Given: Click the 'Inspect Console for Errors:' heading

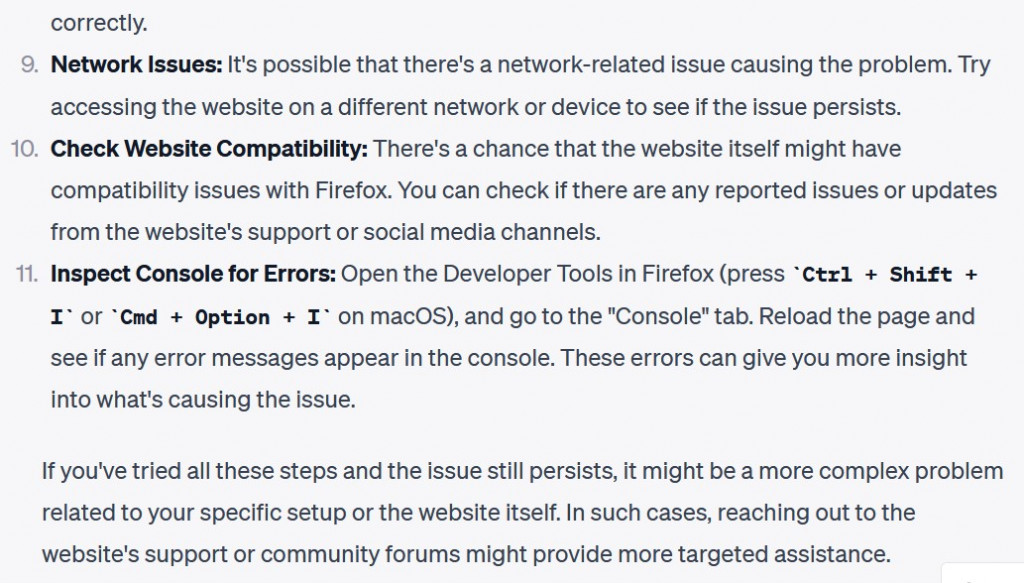Looking at the screenshot, I should [193, 274].
